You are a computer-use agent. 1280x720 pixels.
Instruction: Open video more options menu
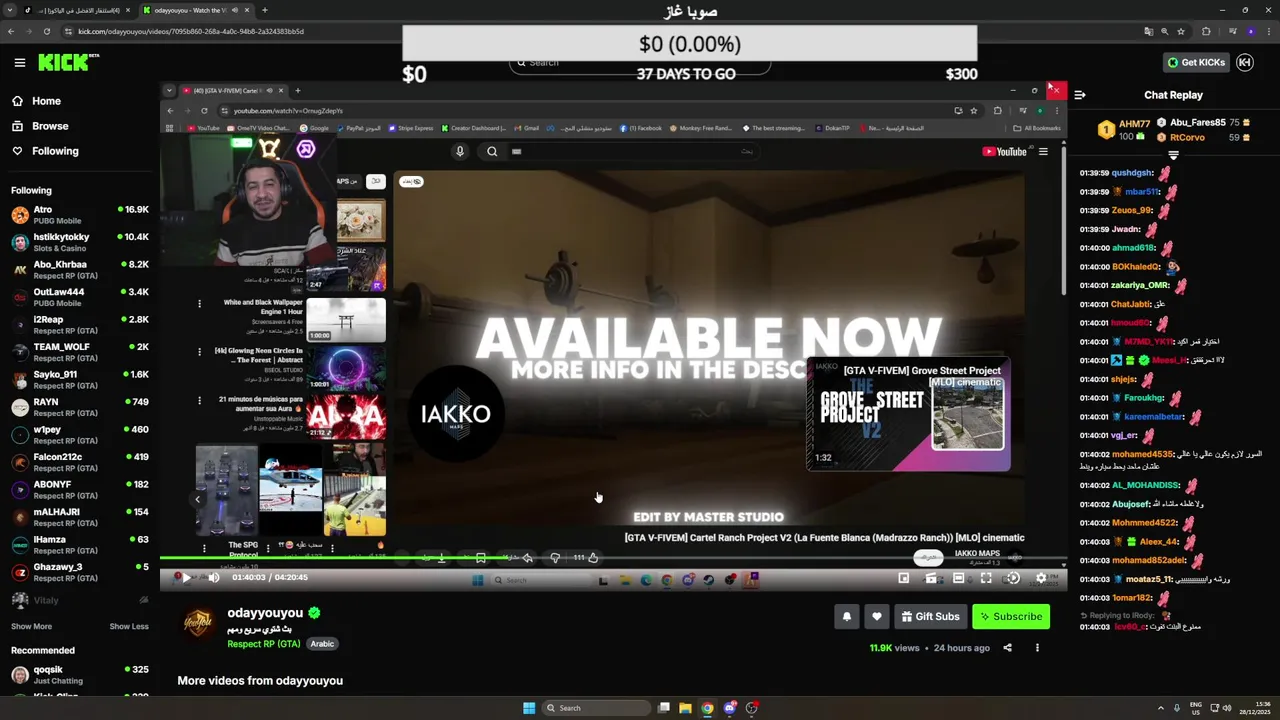(x=1037, y=648)
